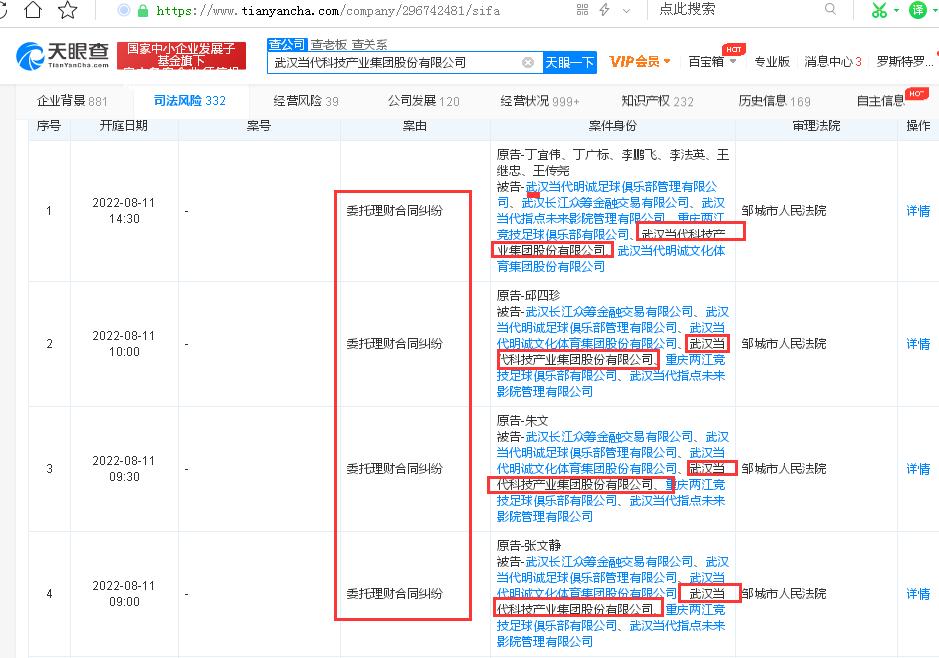Open 详情 link for the first case row
The image size is (939, 658).
click(917, 210)
